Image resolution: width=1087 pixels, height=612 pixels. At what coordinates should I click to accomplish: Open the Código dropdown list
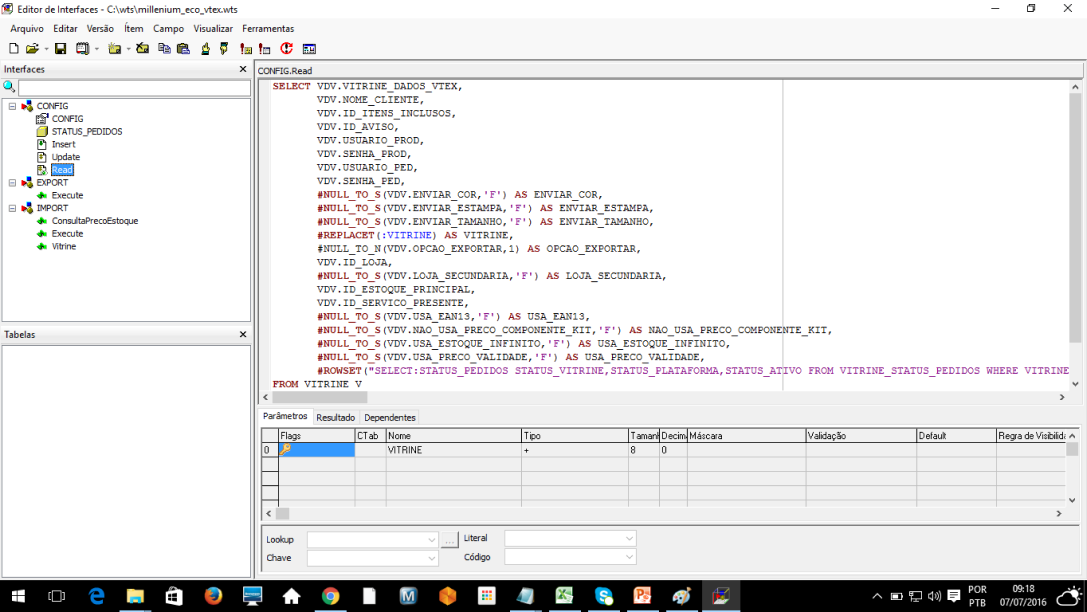click(629, 558)
